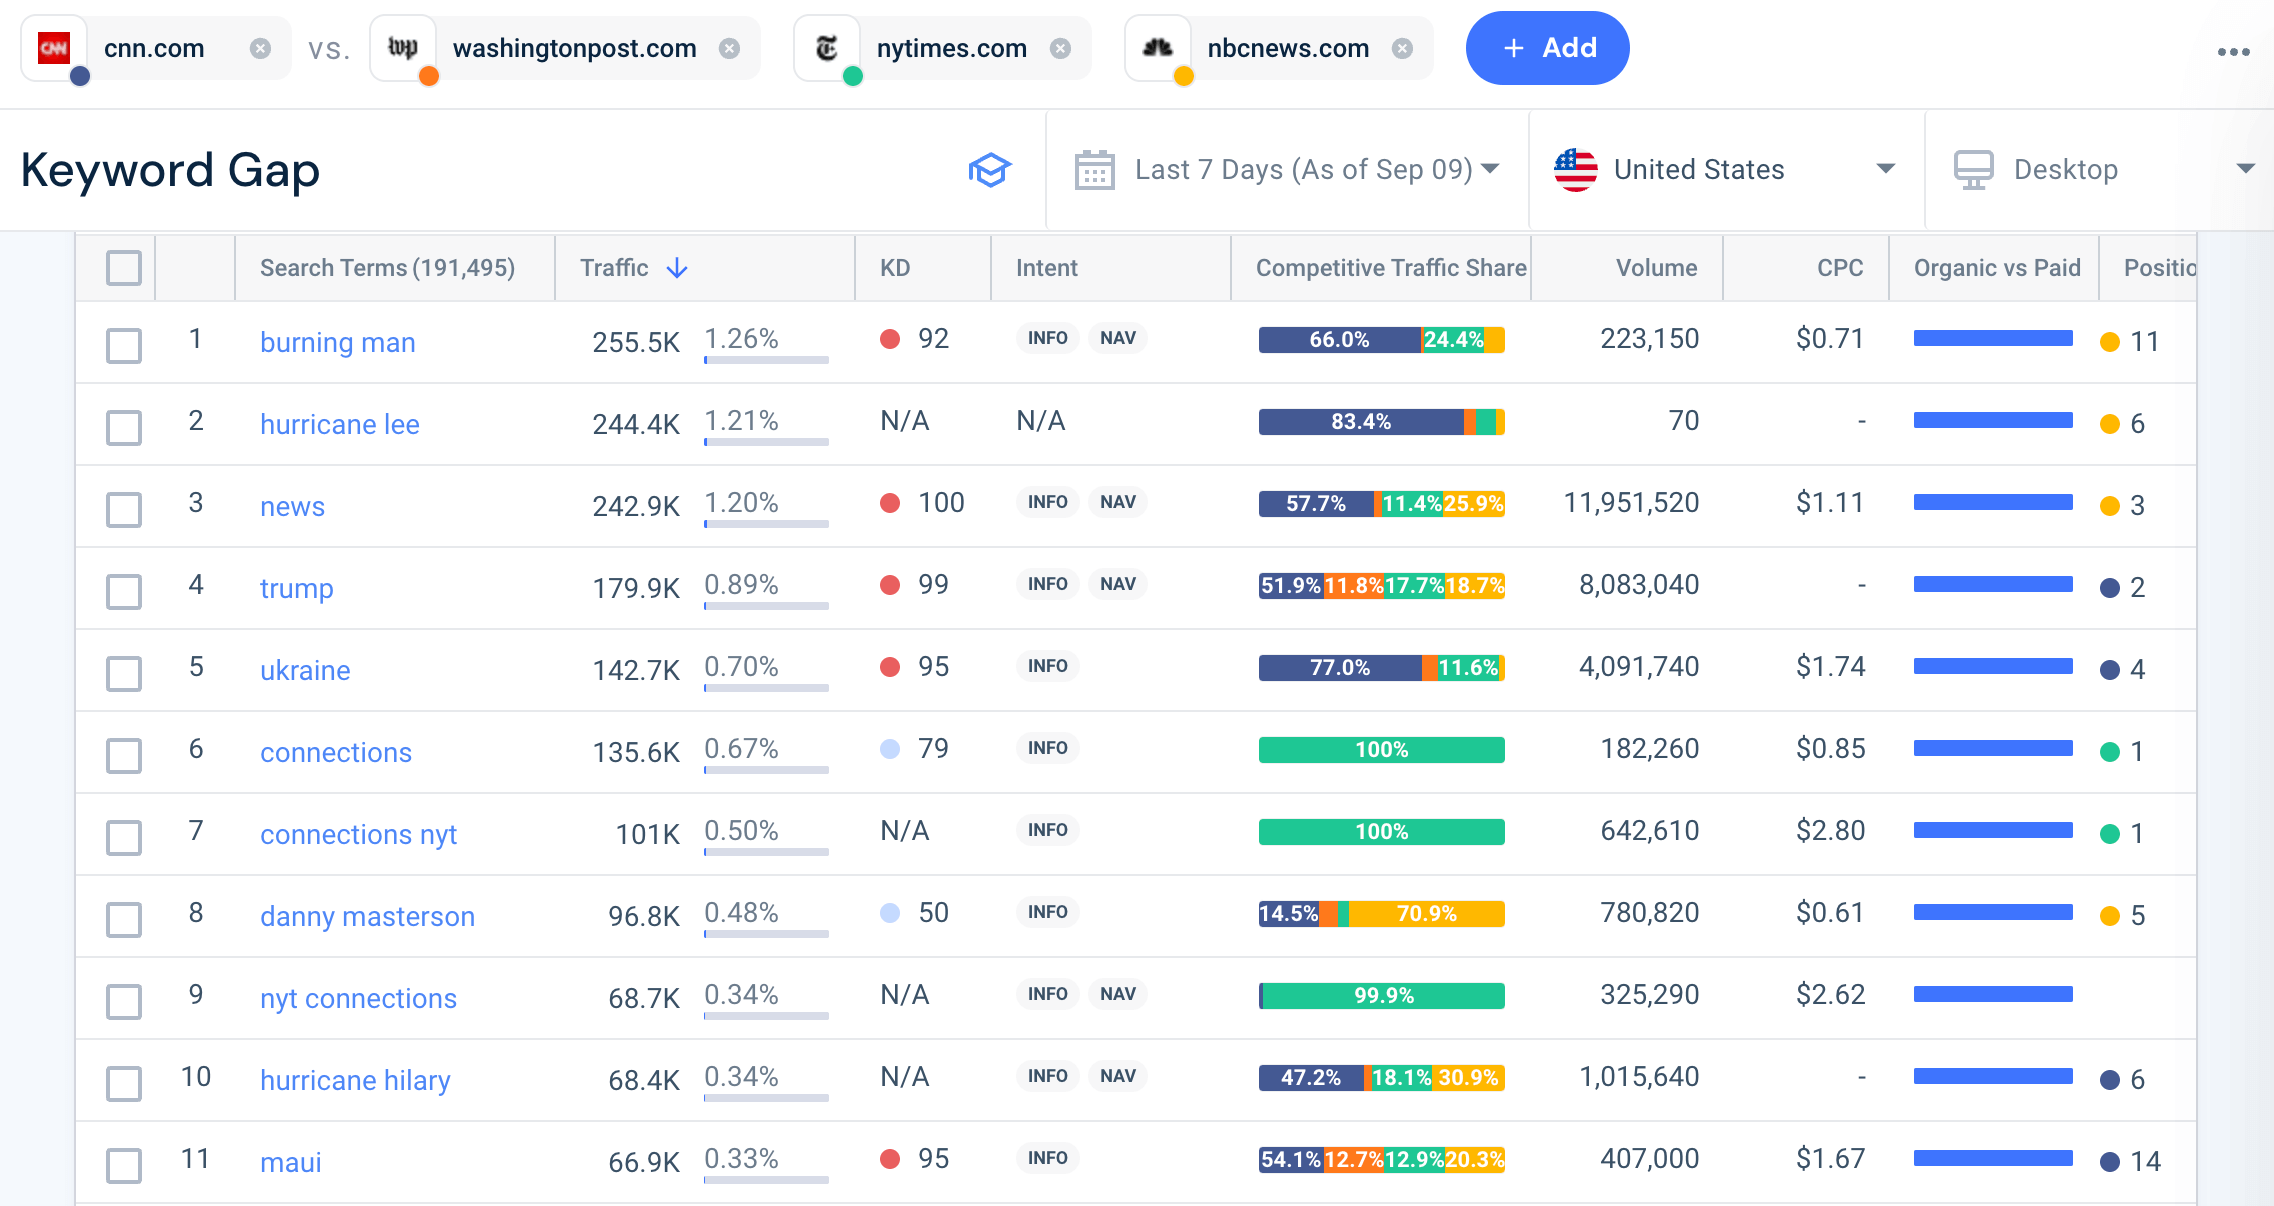The height and width of the screenshot is (1206, 2274).
Task: Open the Keyword Gap tutorial via graduation cap icon
Action: point(989,170)
